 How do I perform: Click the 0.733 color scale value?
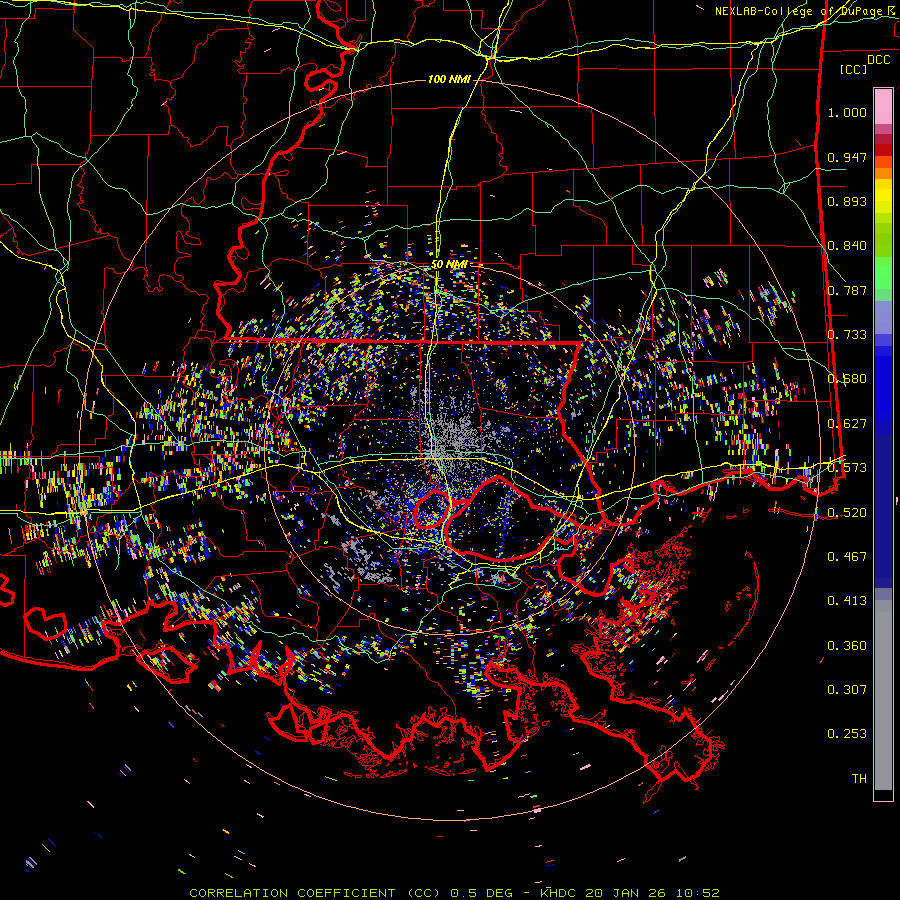tap(847, 335)
